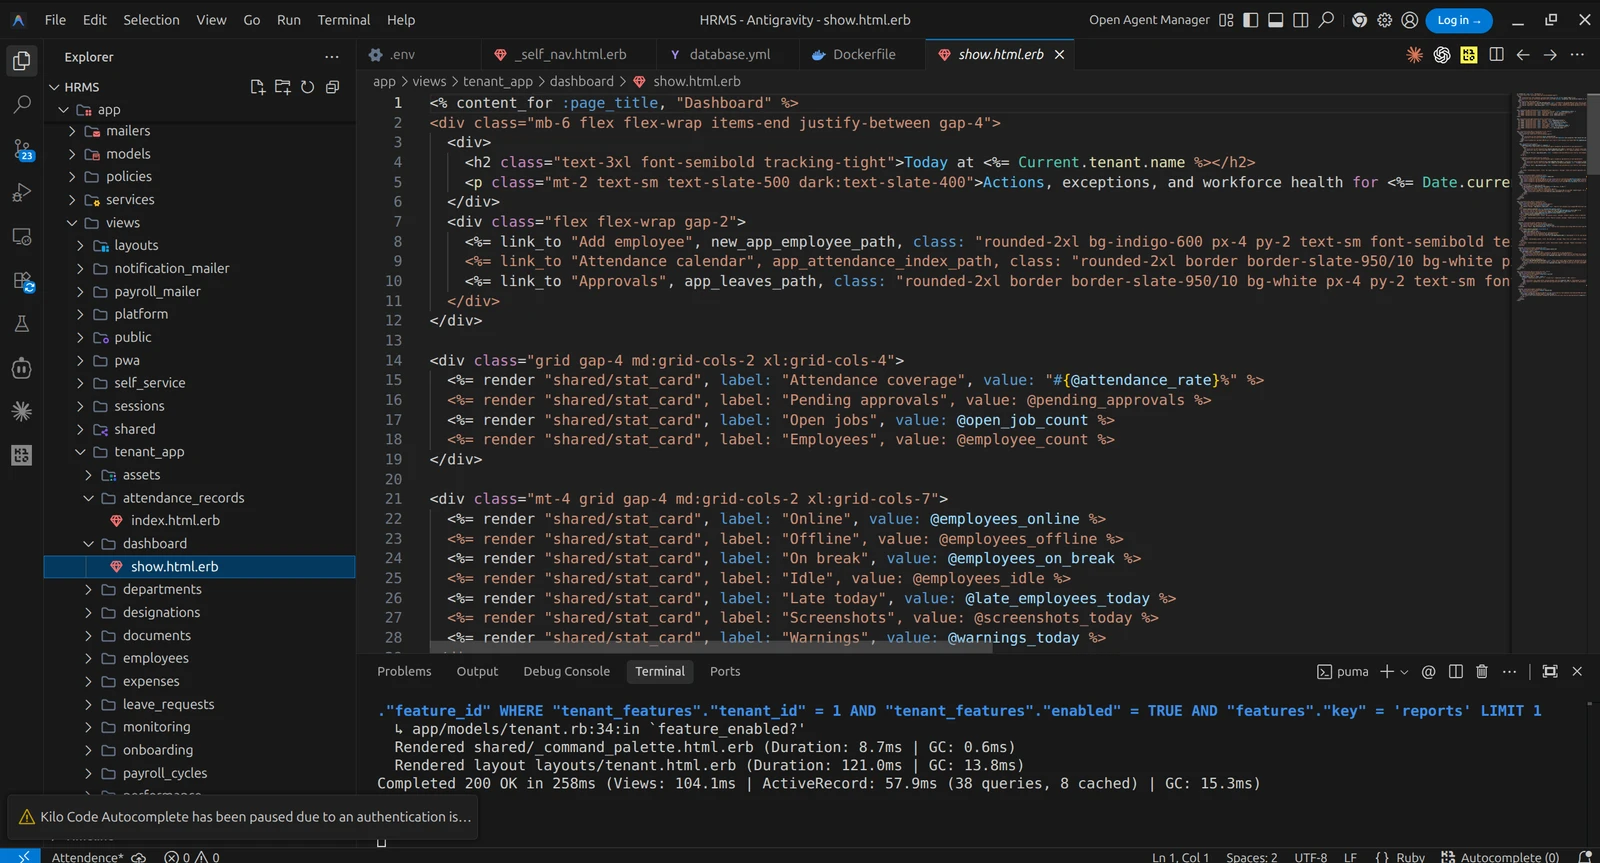
Task: Open the Terminal menu in menu bar
Action: tap(344, 20)
